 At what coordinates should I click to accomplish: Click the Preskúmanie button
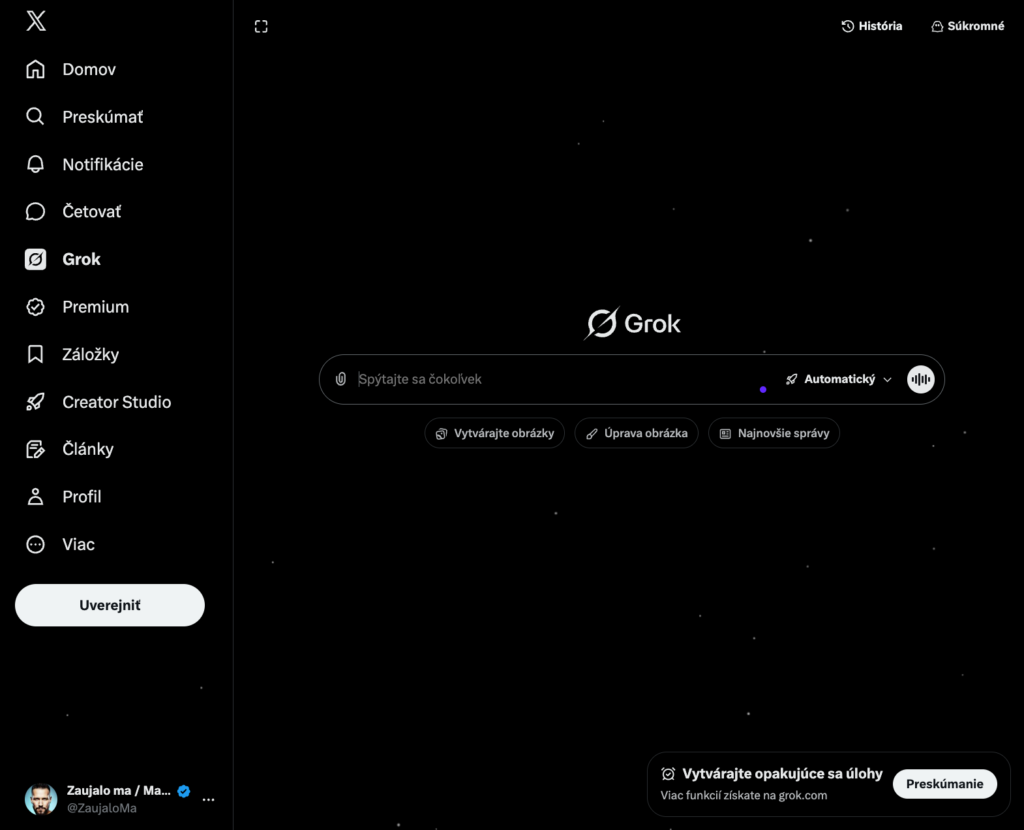944,784
